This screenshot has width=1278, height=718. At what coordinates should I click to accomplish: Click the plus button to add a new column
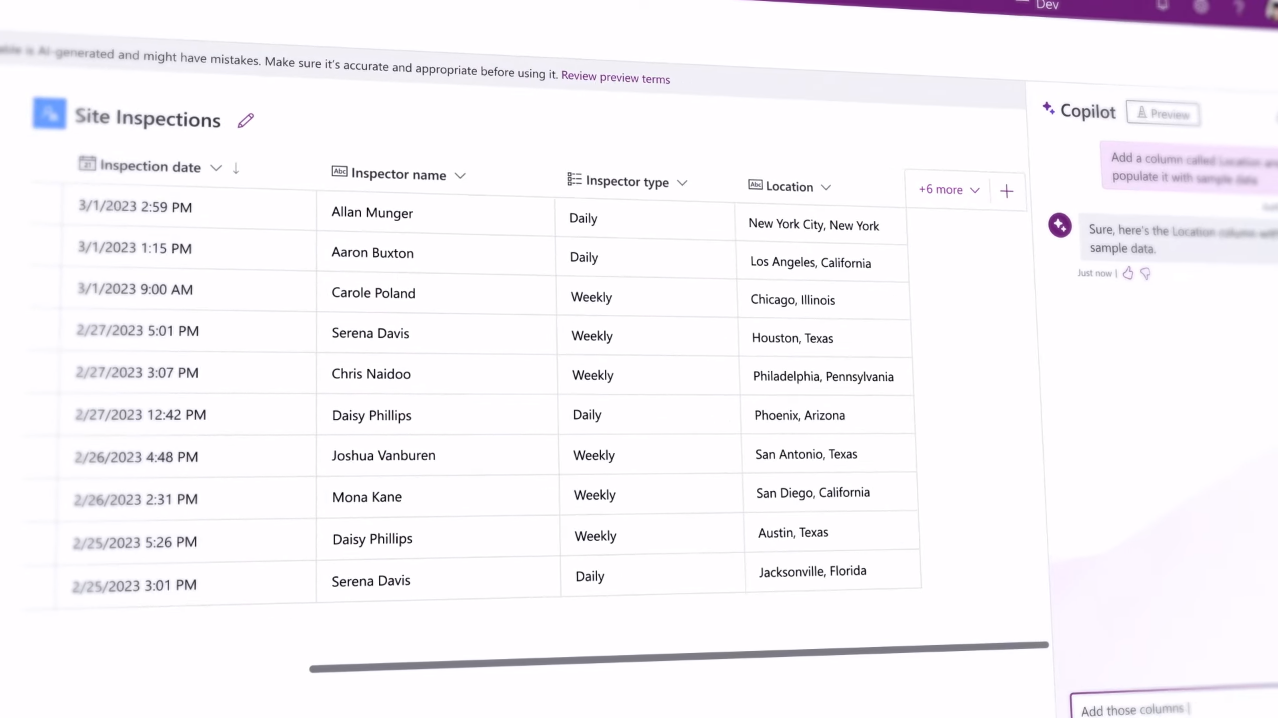click(x=1006, y=191)
